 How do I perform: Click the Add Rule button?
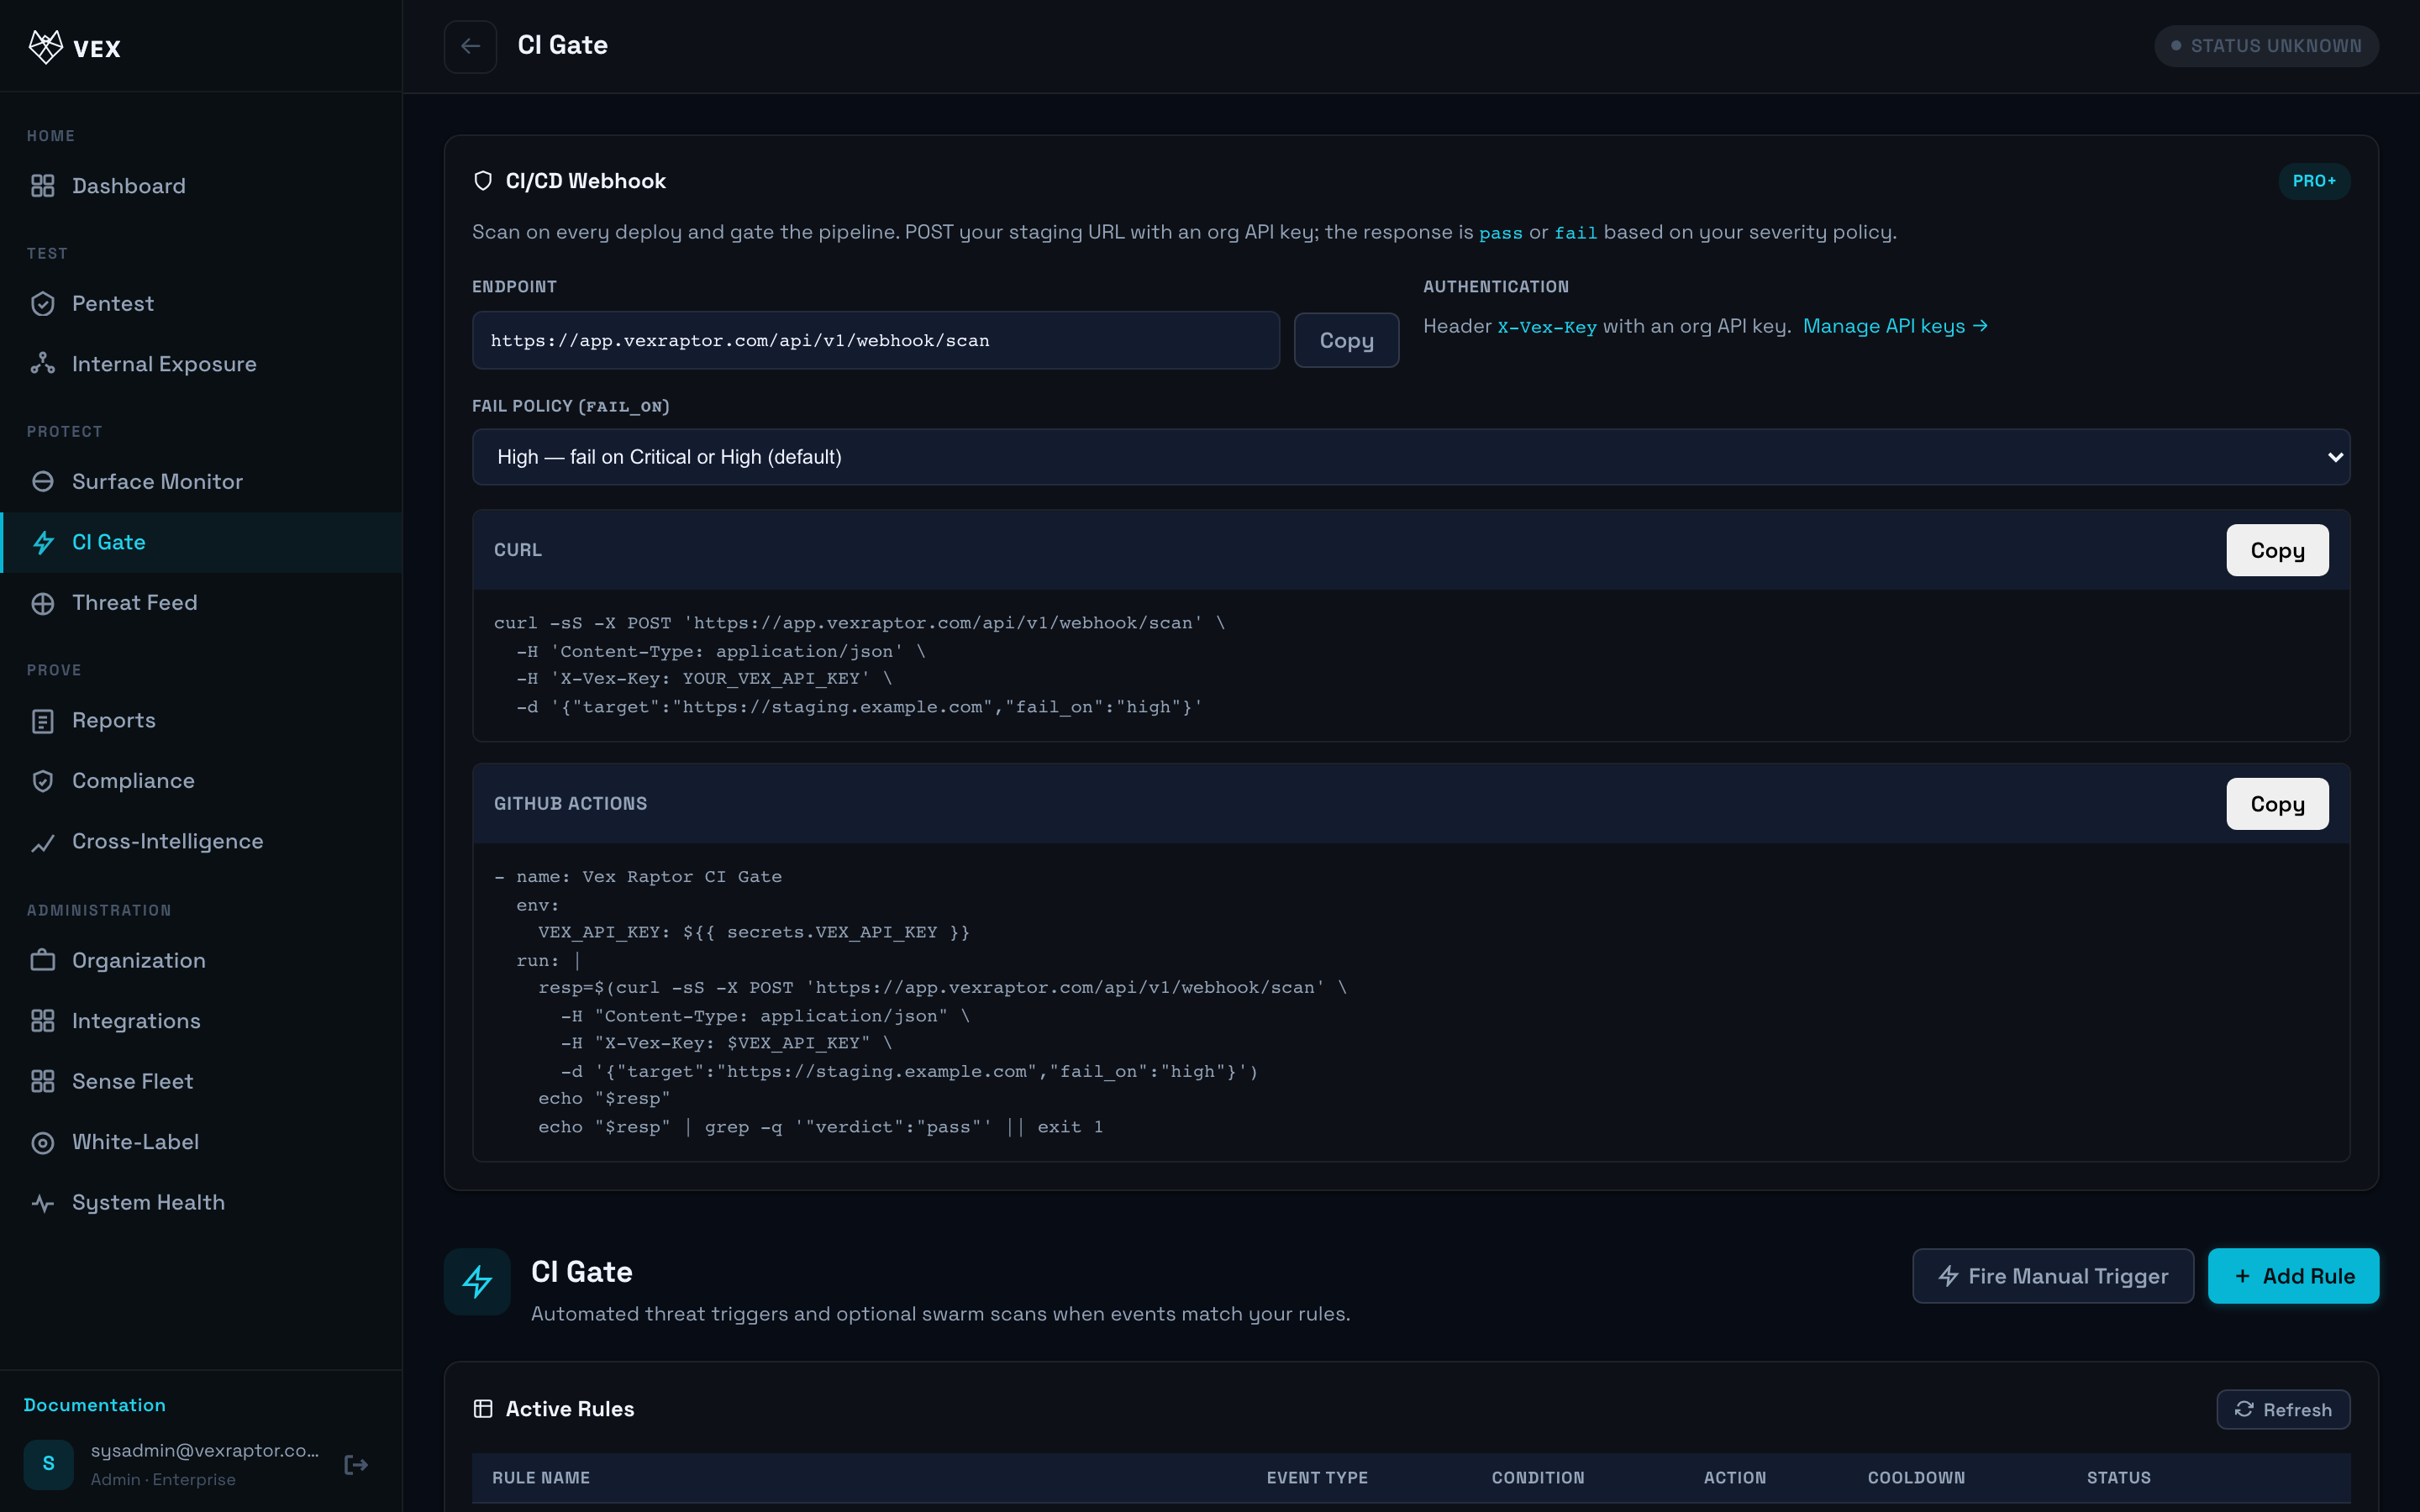(2293, 1276)
